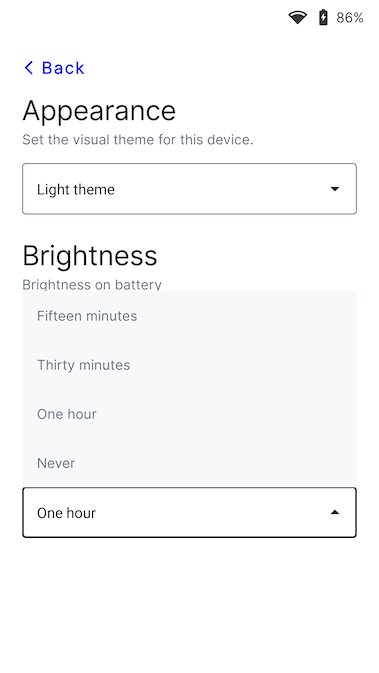Choose Fifteen minutes from the list

(x=189, y=316)
